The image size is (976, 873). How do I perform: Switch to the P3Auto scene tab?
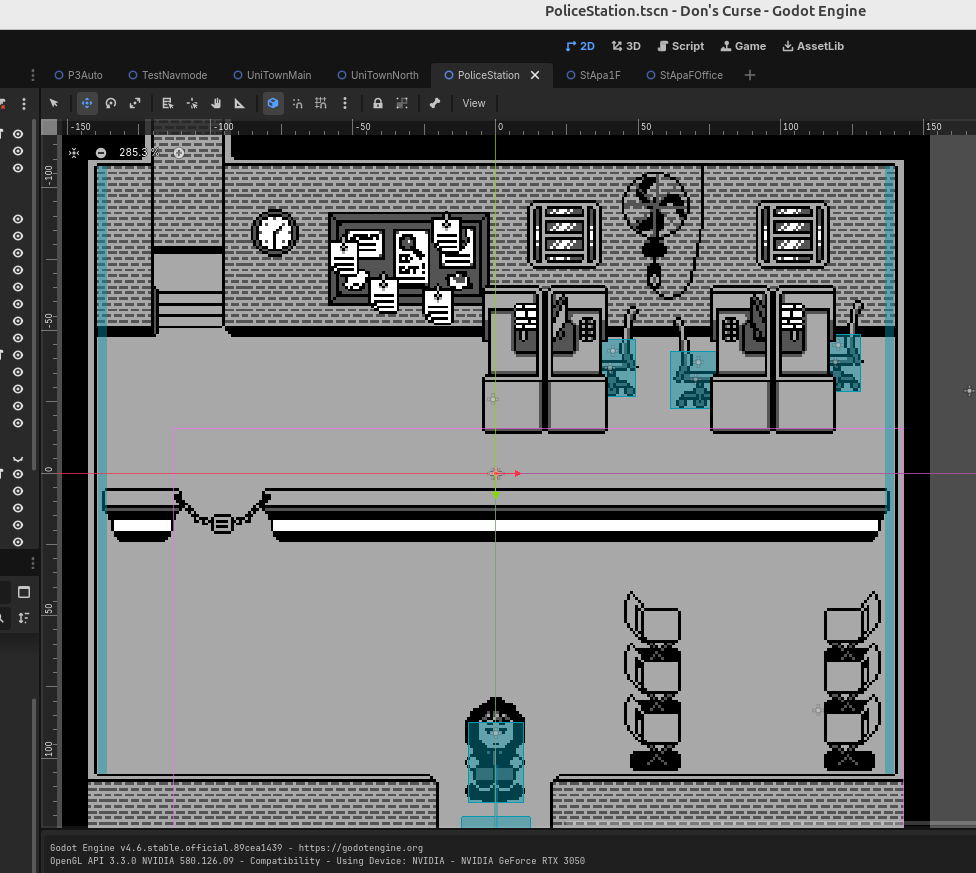(78, 75)
